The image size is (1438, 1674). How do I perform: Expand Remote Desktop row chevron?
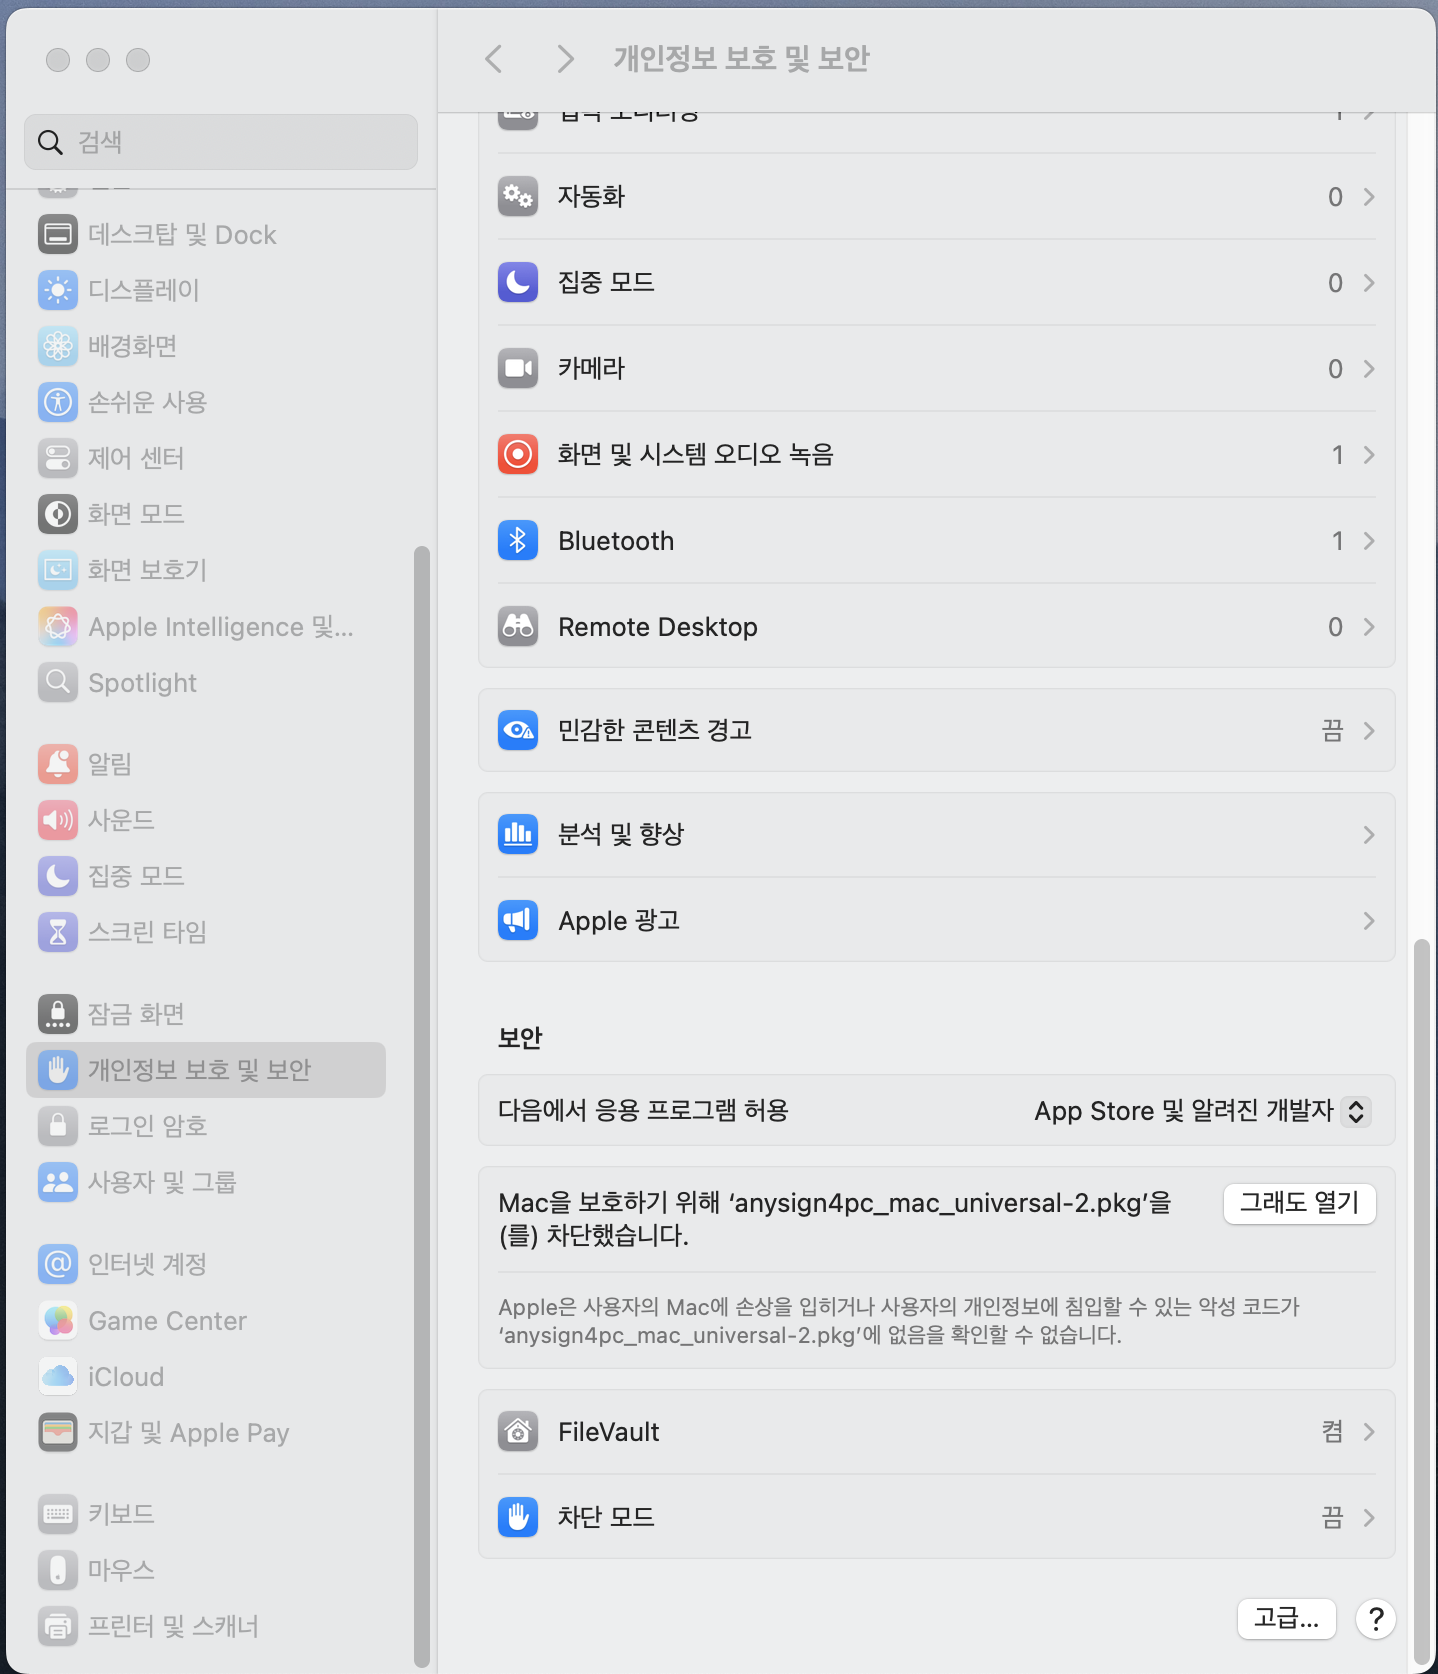tap(1369, 627)
